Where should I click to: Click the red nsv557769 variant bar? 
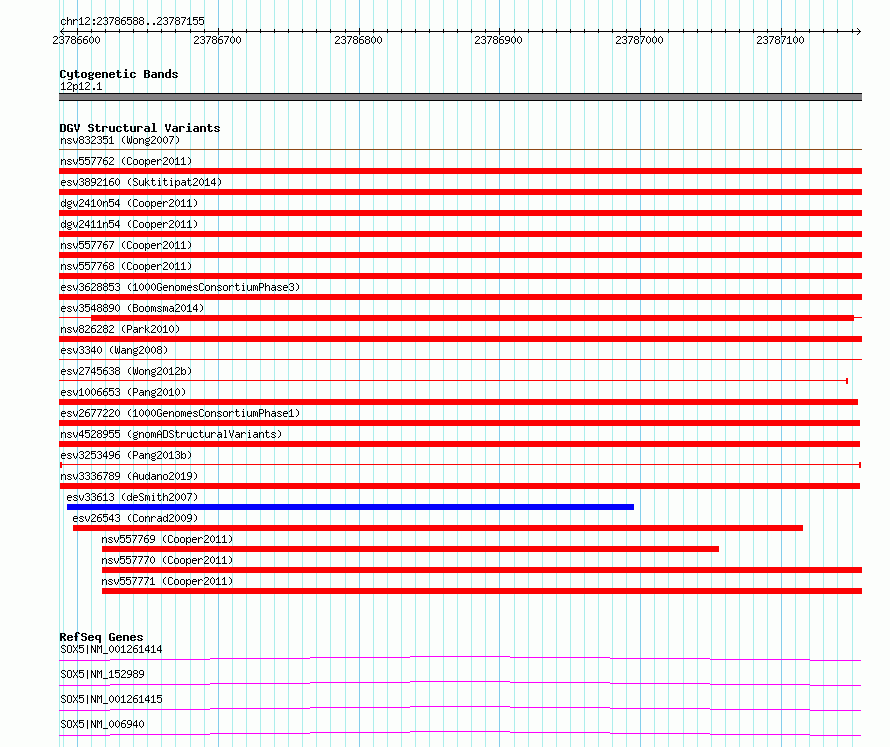(410, 549)
